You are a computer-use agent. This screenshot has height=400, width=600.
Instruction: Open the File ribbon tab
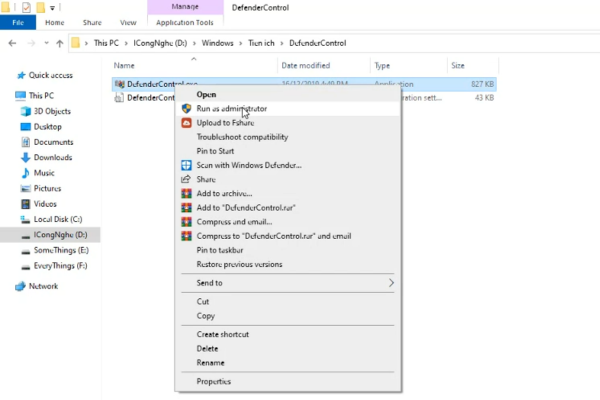coord(18,21)
